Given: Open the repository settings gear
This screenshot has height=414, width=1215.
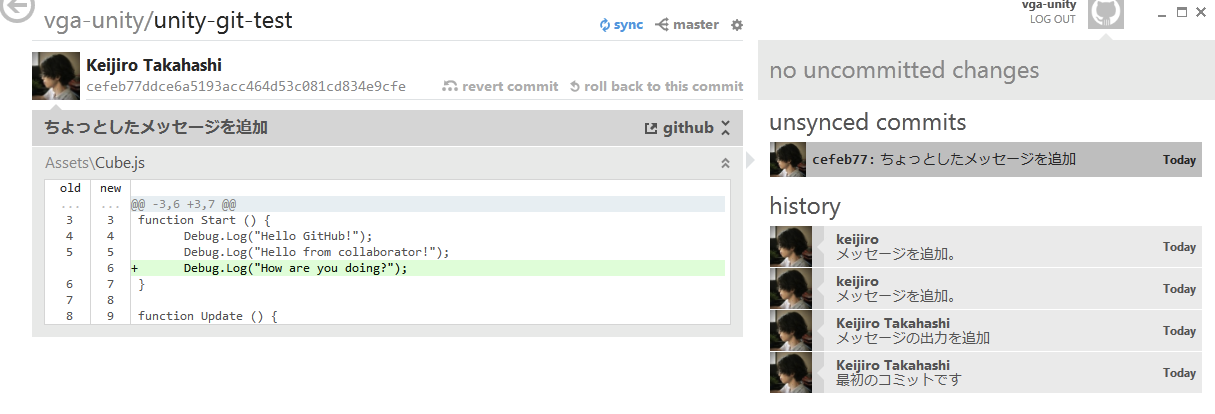Looking at the screenshot, I should [737, 24].
